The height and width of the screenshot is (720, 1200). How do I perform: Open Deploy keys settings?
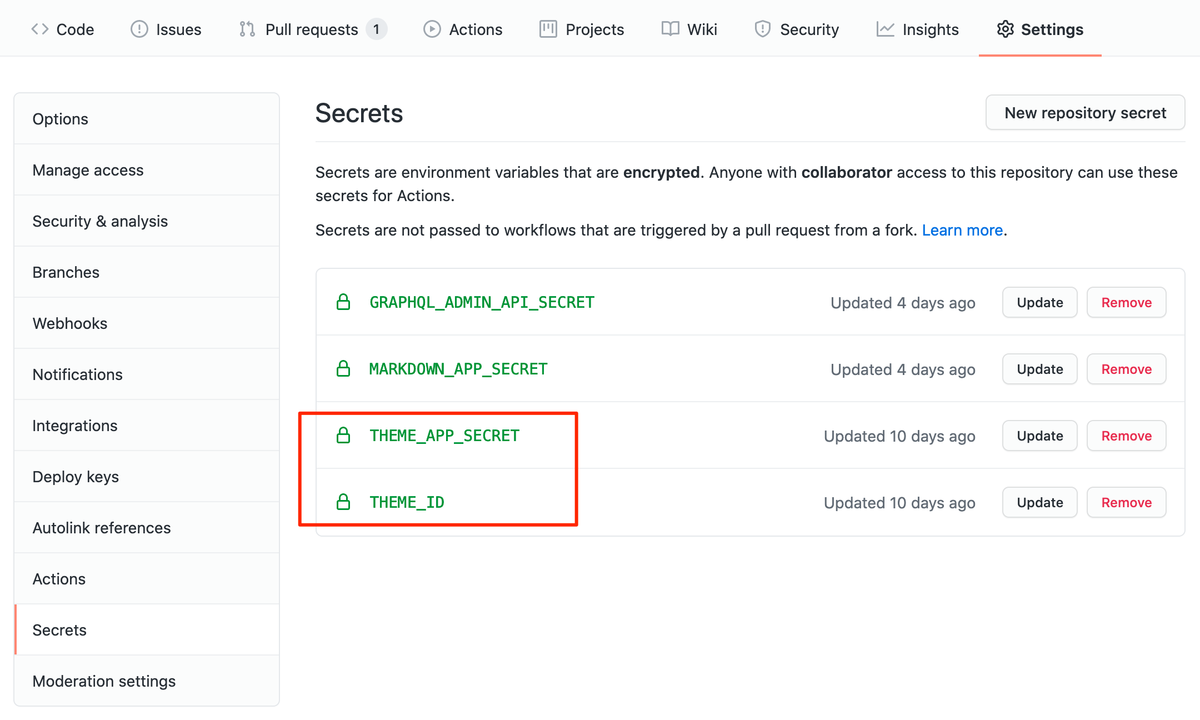(74, 476)
